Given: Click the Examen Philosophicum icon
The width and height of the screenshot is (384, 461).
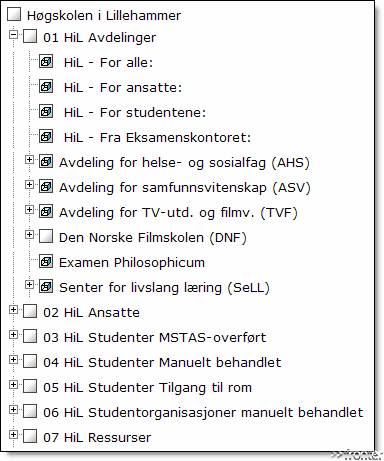Looking at the screenshot, I should (x=46, y=262).
